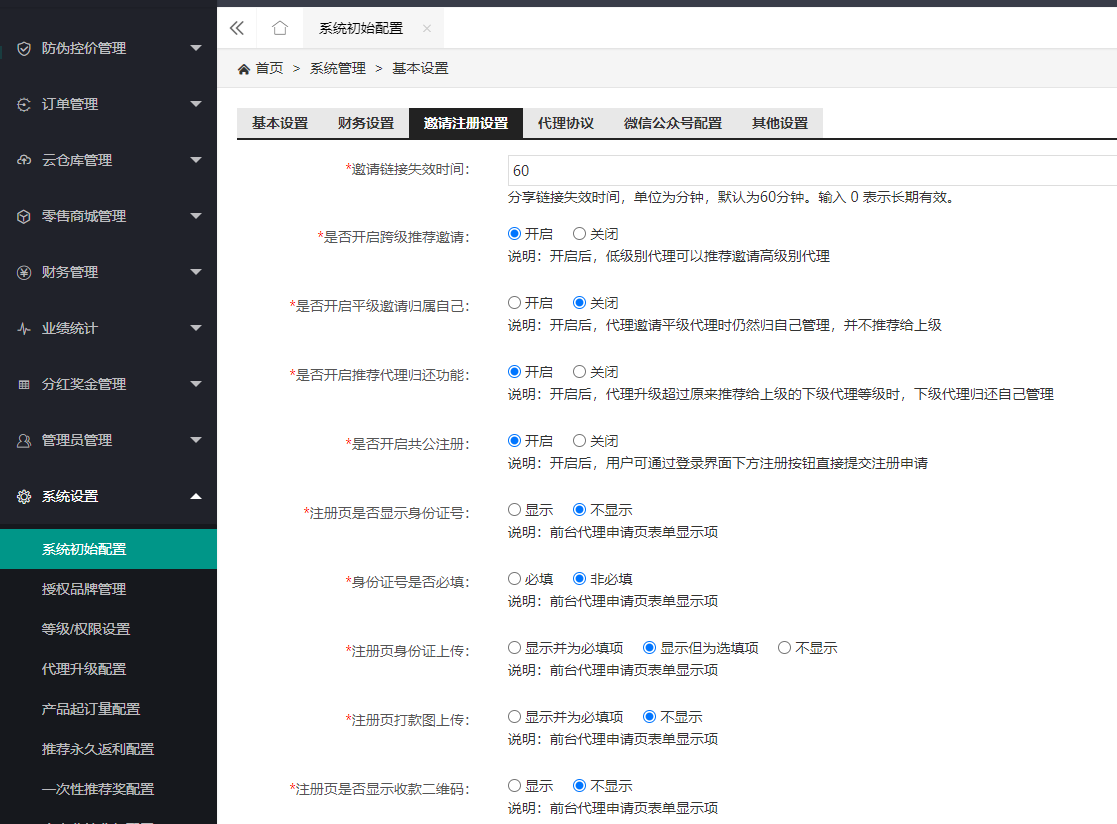Choose 显示并为必填项 for 注册页身份证上传
Screen dimensions: 1117x824
coord(514,648)
